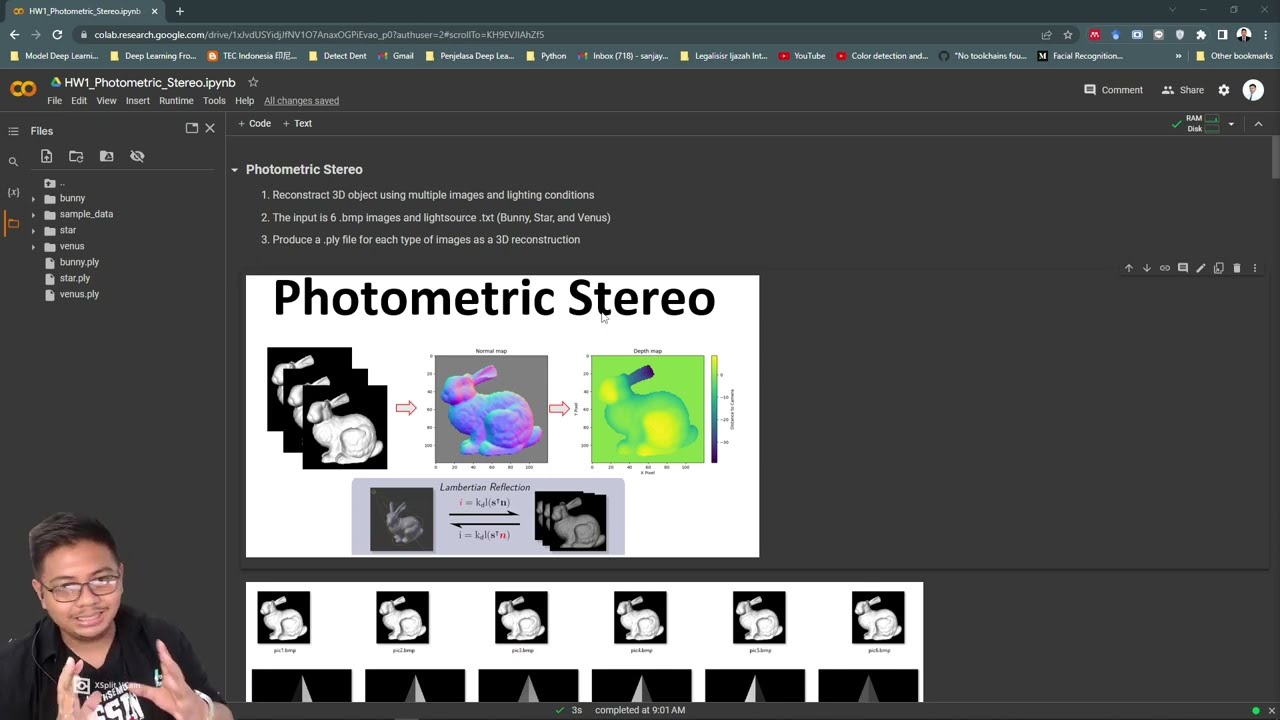The image size is (1280, 720).
Task: Mirror cell in tab
Action: 1219,268
